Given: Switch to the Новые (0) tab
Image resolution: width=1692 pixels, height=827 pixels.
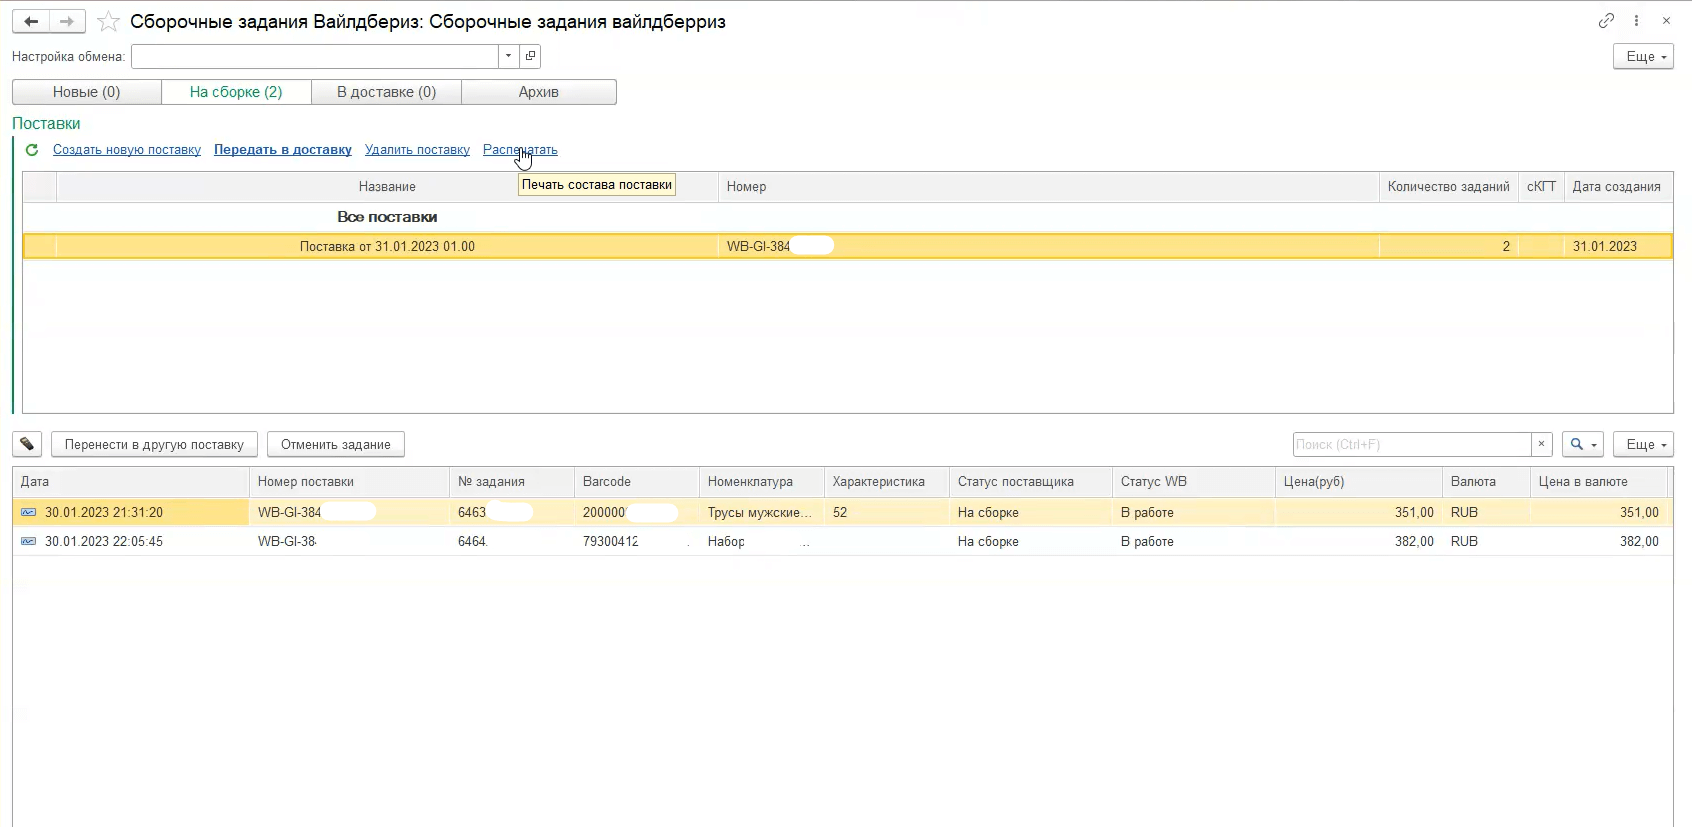Looking at the screenshot, I should click(87, 92).
